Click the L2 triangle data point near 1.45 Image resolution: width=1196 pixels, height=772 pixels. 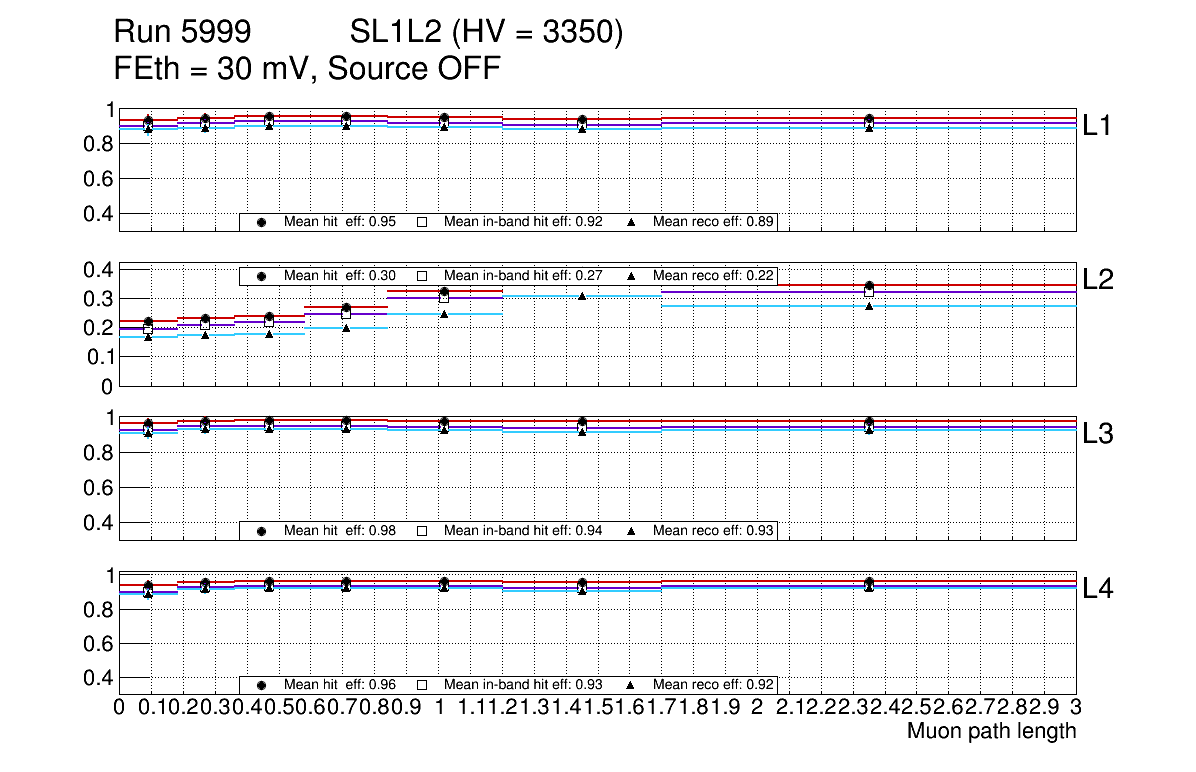point(581,296)
